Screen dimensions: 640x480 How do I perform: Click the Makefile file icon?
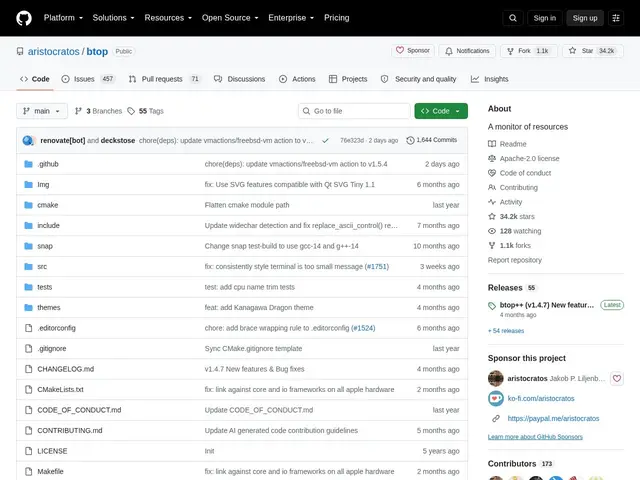[28, 471]
